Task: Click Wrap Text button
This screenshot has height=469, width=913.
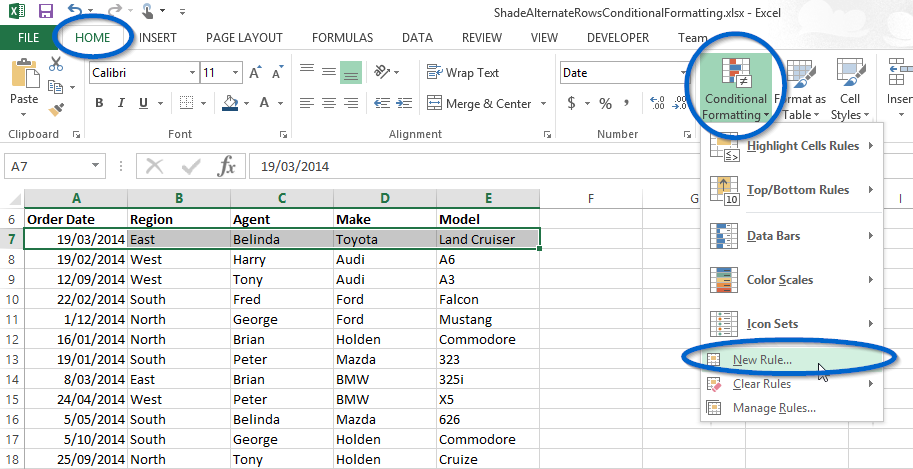Action: (x=462, y=72)
